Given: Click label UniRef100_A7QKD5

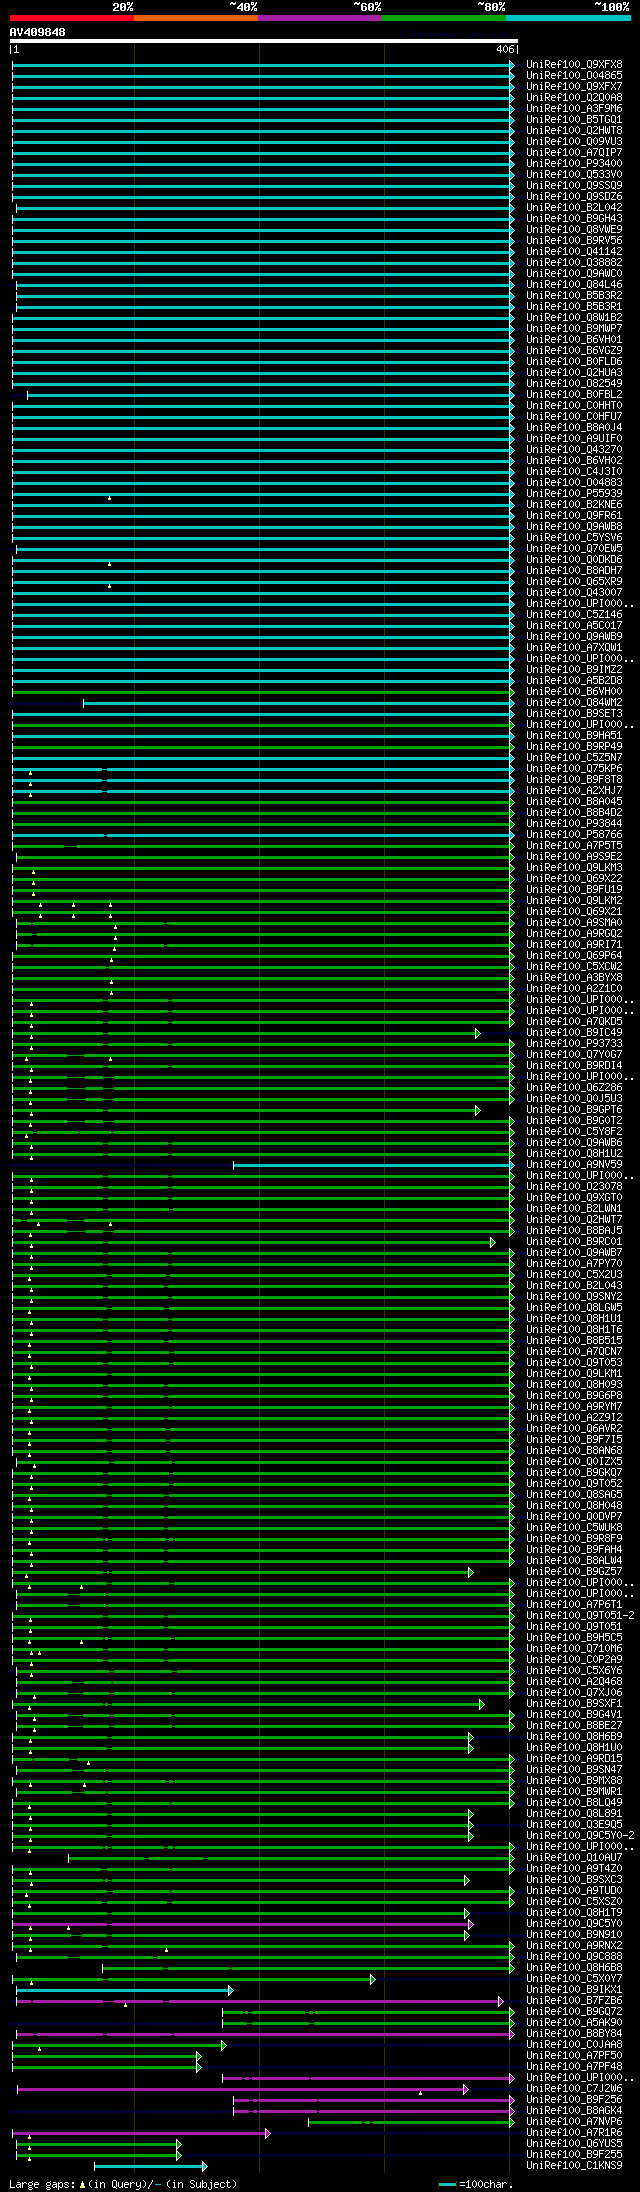Looking at the screenshot, I should pyautogui.click(x=574, y=1021).
